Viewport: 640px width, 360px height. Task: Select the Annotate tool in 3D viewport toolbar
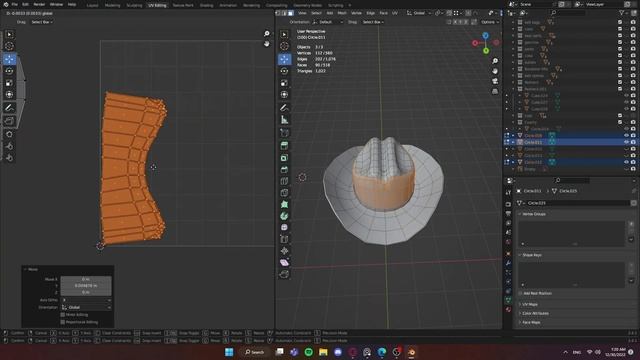284,108
